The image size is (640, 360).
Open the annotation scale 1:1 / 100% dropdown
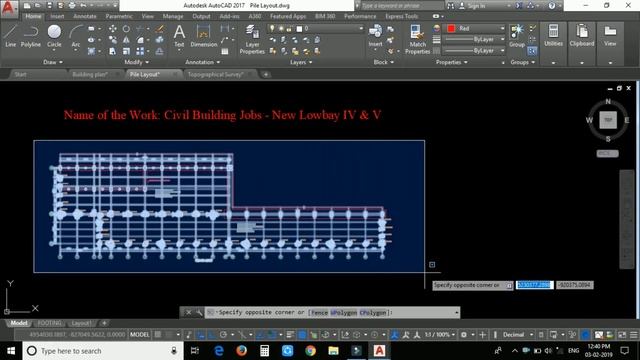pos(440,335)
